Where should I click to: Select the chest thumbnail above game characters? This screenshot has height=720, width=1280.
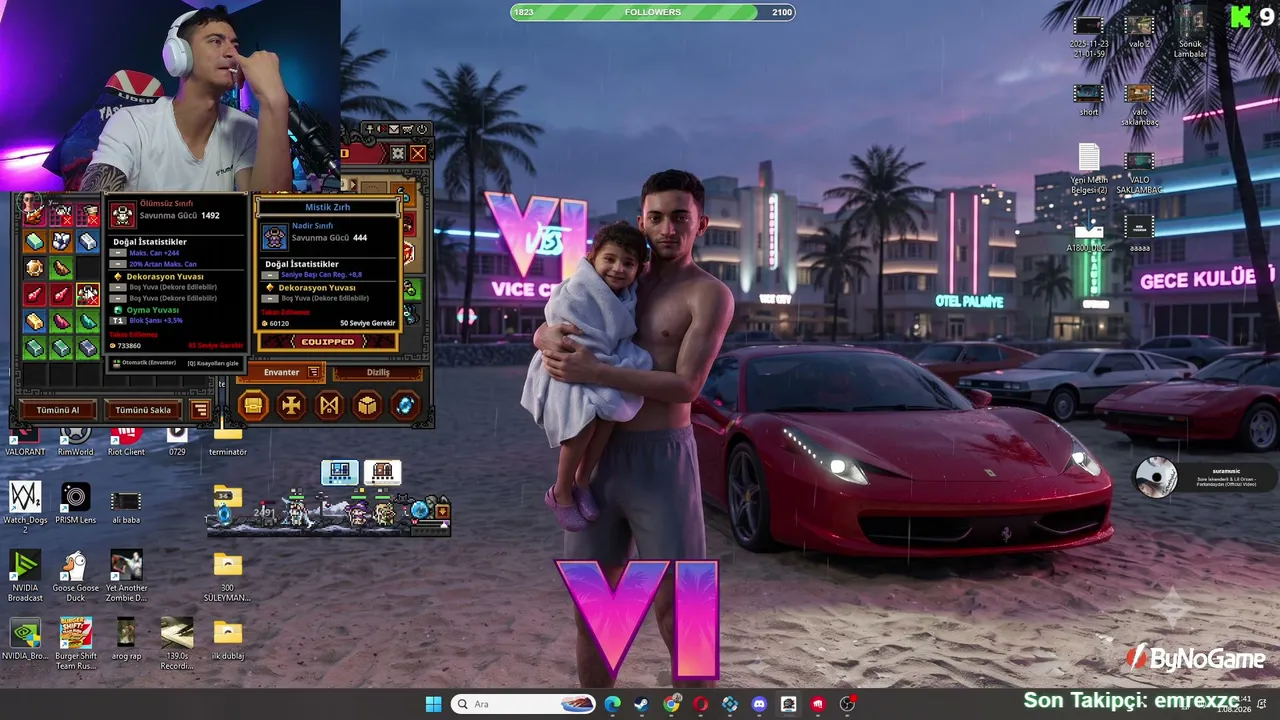(x=383, y=472)
